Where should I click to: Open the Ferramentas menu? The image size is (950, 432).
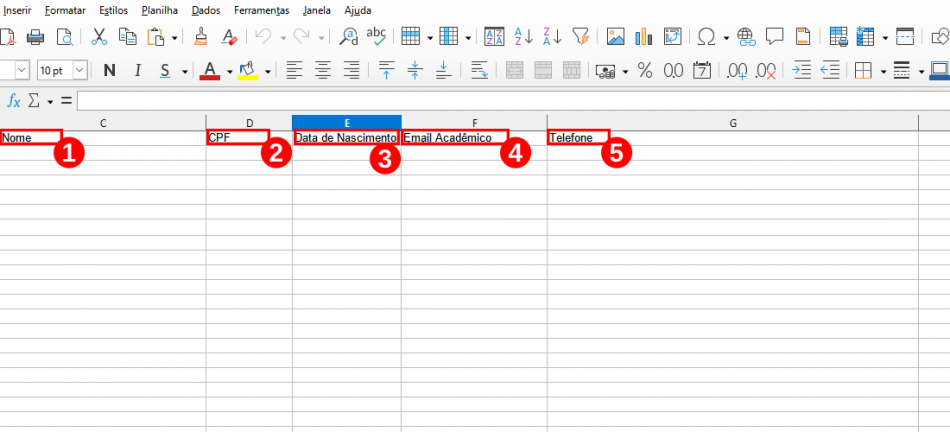tap(262, 10)
